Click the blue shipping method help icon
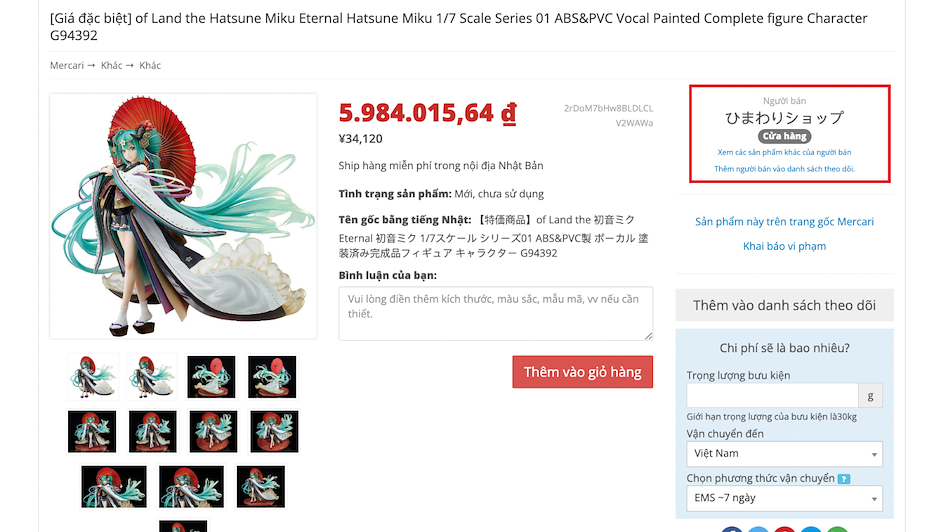This screenshot has height=532, width=944. tap(844, 479)
